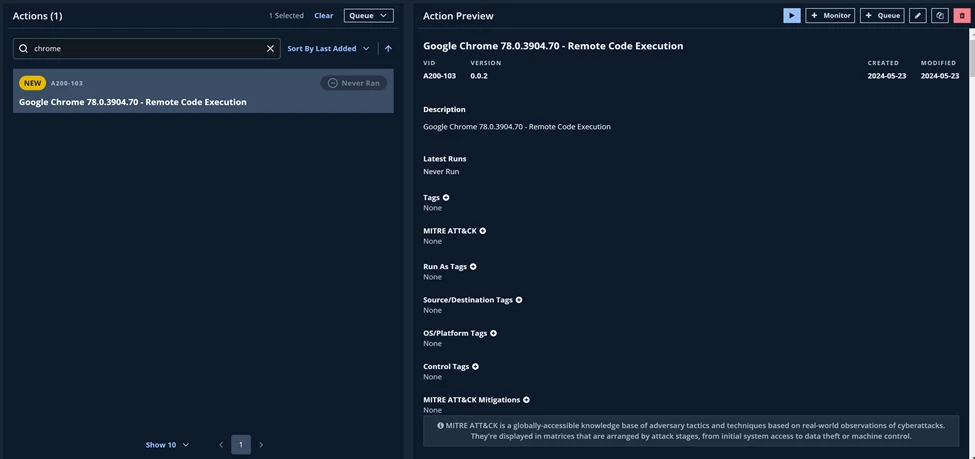
Task: Click the search magnifier icon
Action: click(24, 49)
